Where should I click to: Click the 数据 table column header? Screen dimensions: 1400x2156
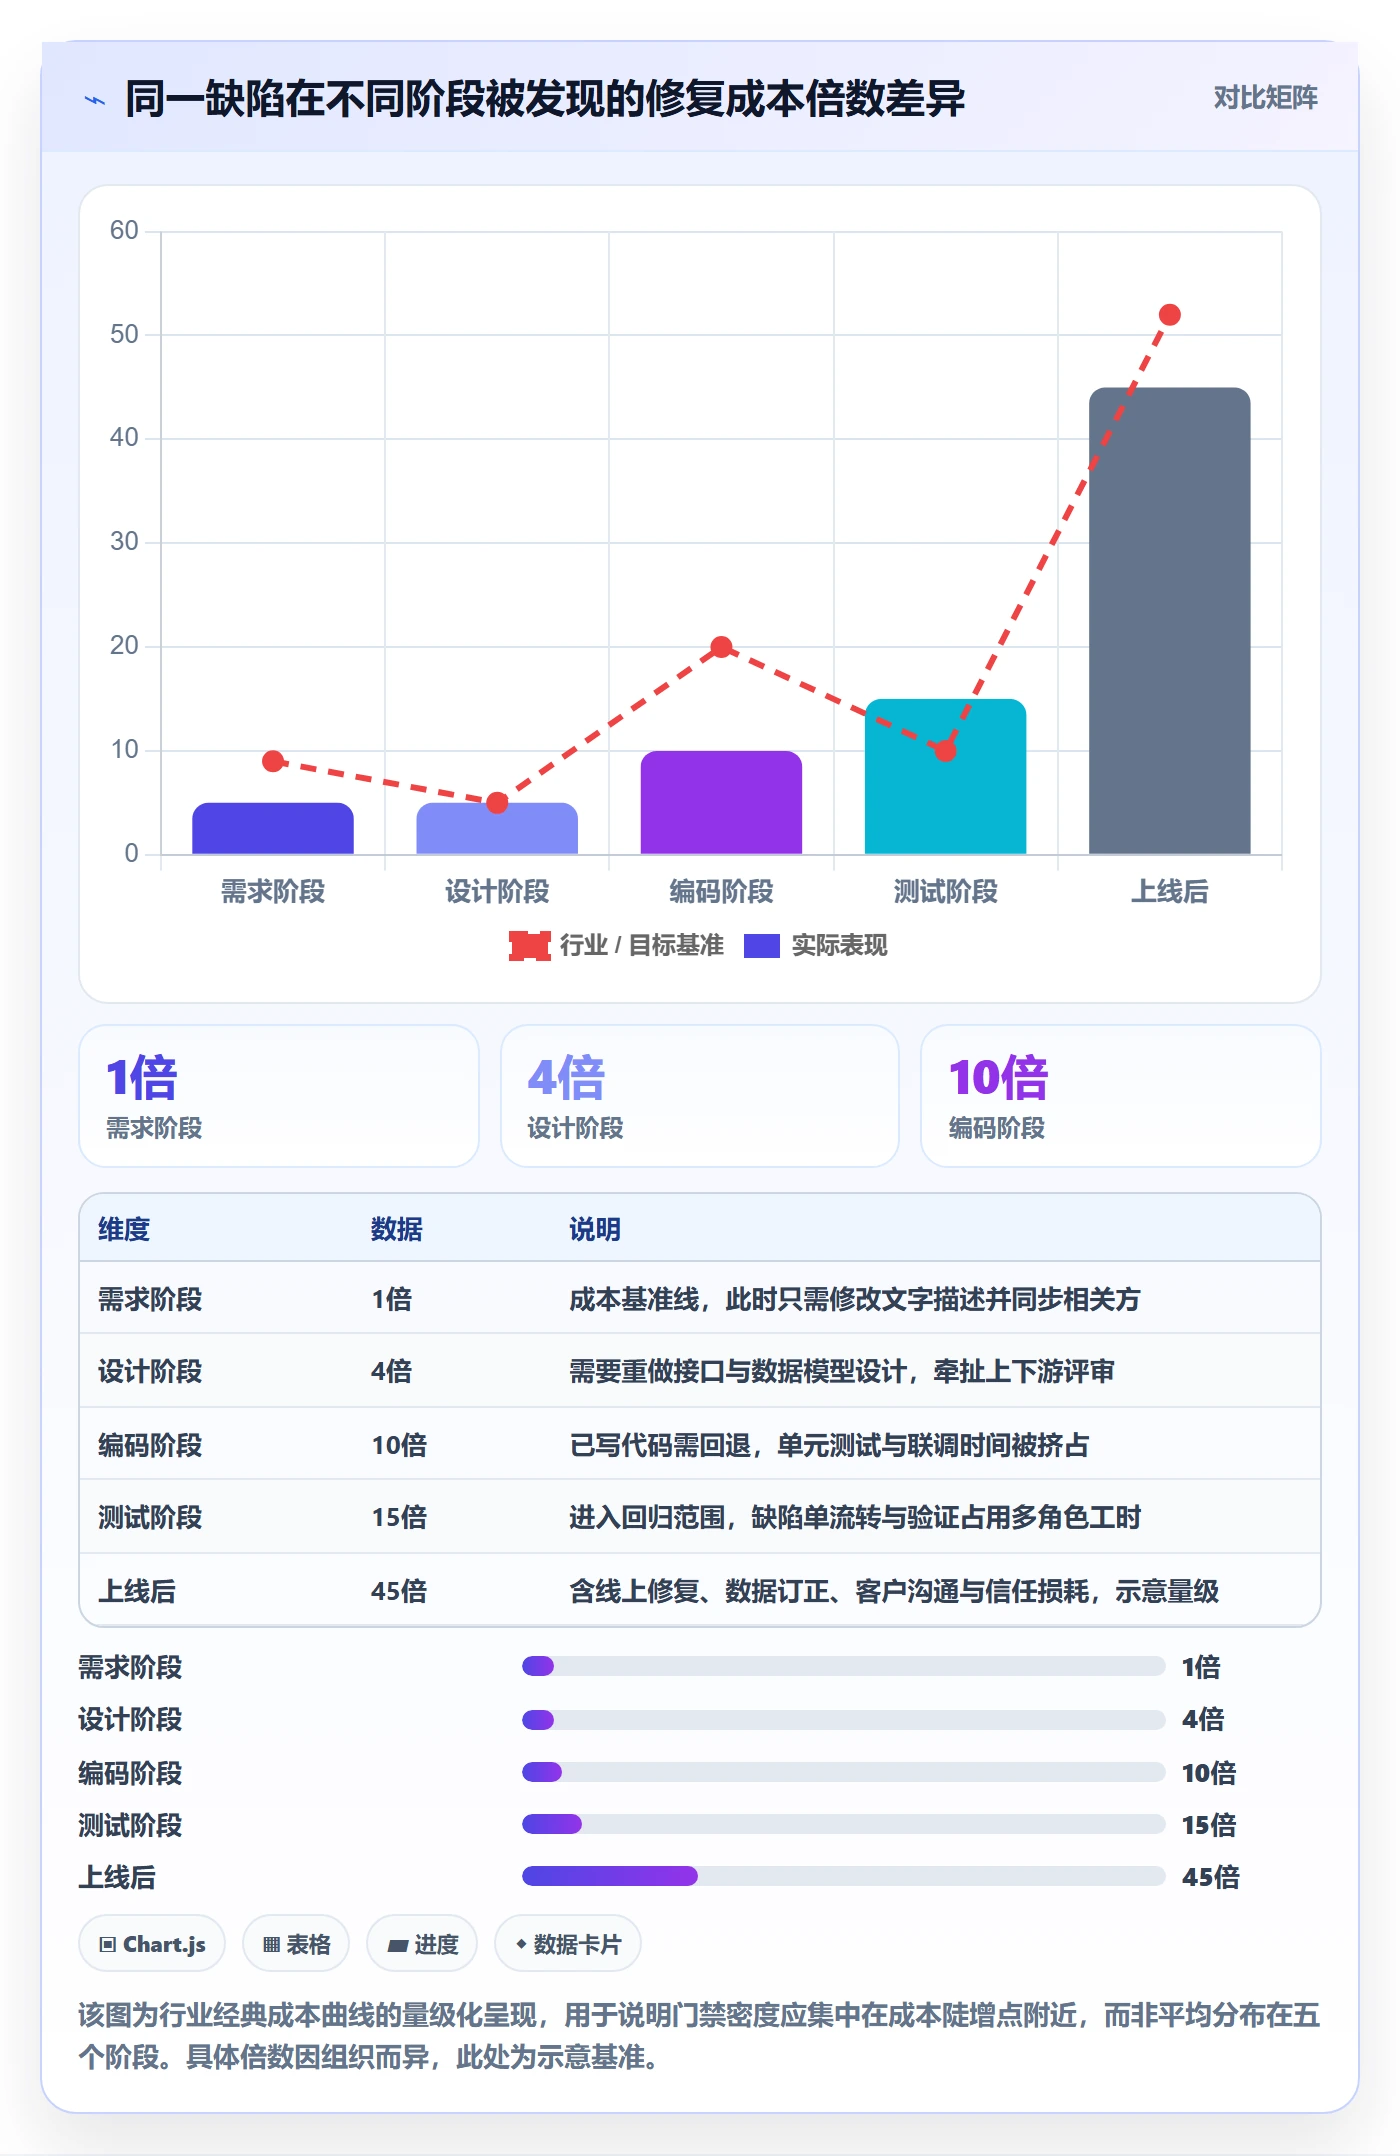click(x=396, y=1229)
